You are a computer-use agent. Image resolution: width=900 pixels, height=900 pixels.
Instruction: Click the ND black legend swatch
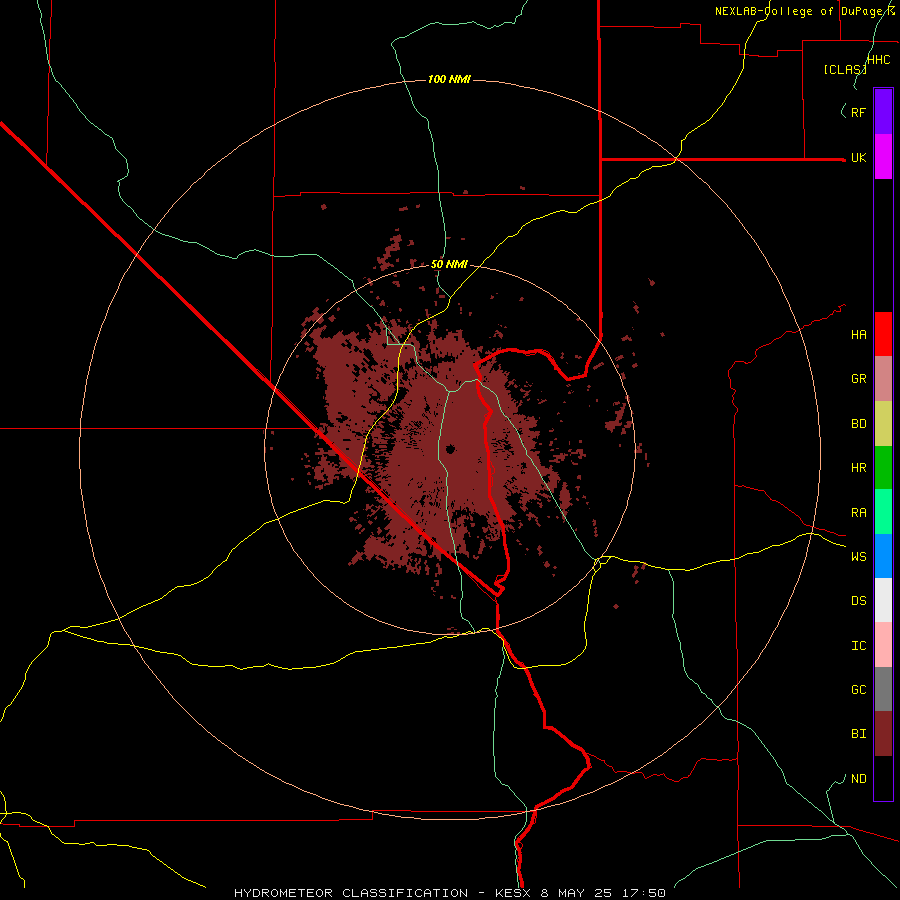point(883,778)
